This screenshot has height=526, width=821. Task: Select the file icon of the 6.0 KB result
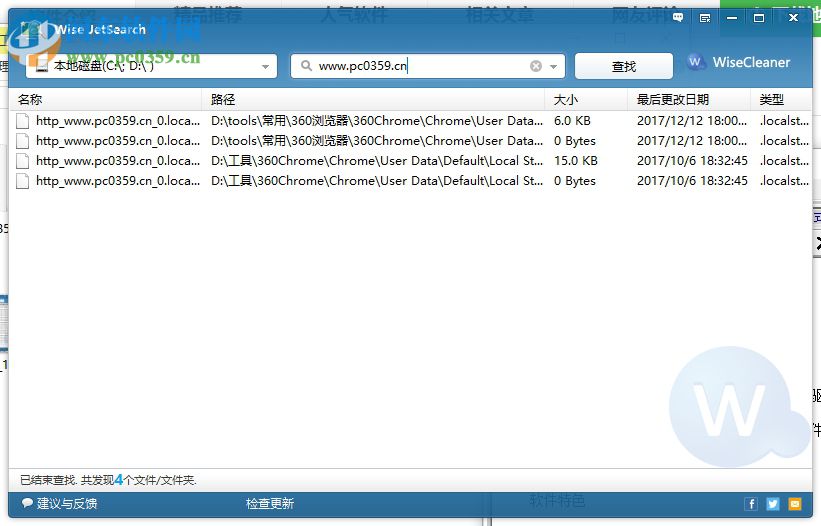[23, 121]
